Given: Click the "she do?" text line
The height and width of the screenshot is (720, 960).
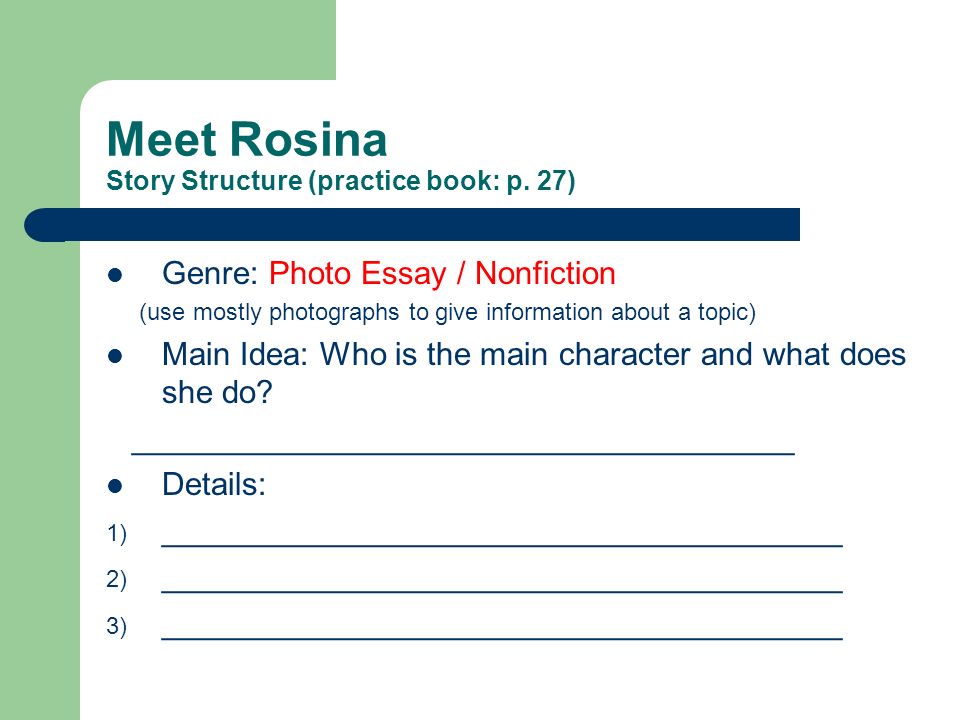Looking at the screenshot, I should pyautogui.click(x=217, y=392).
